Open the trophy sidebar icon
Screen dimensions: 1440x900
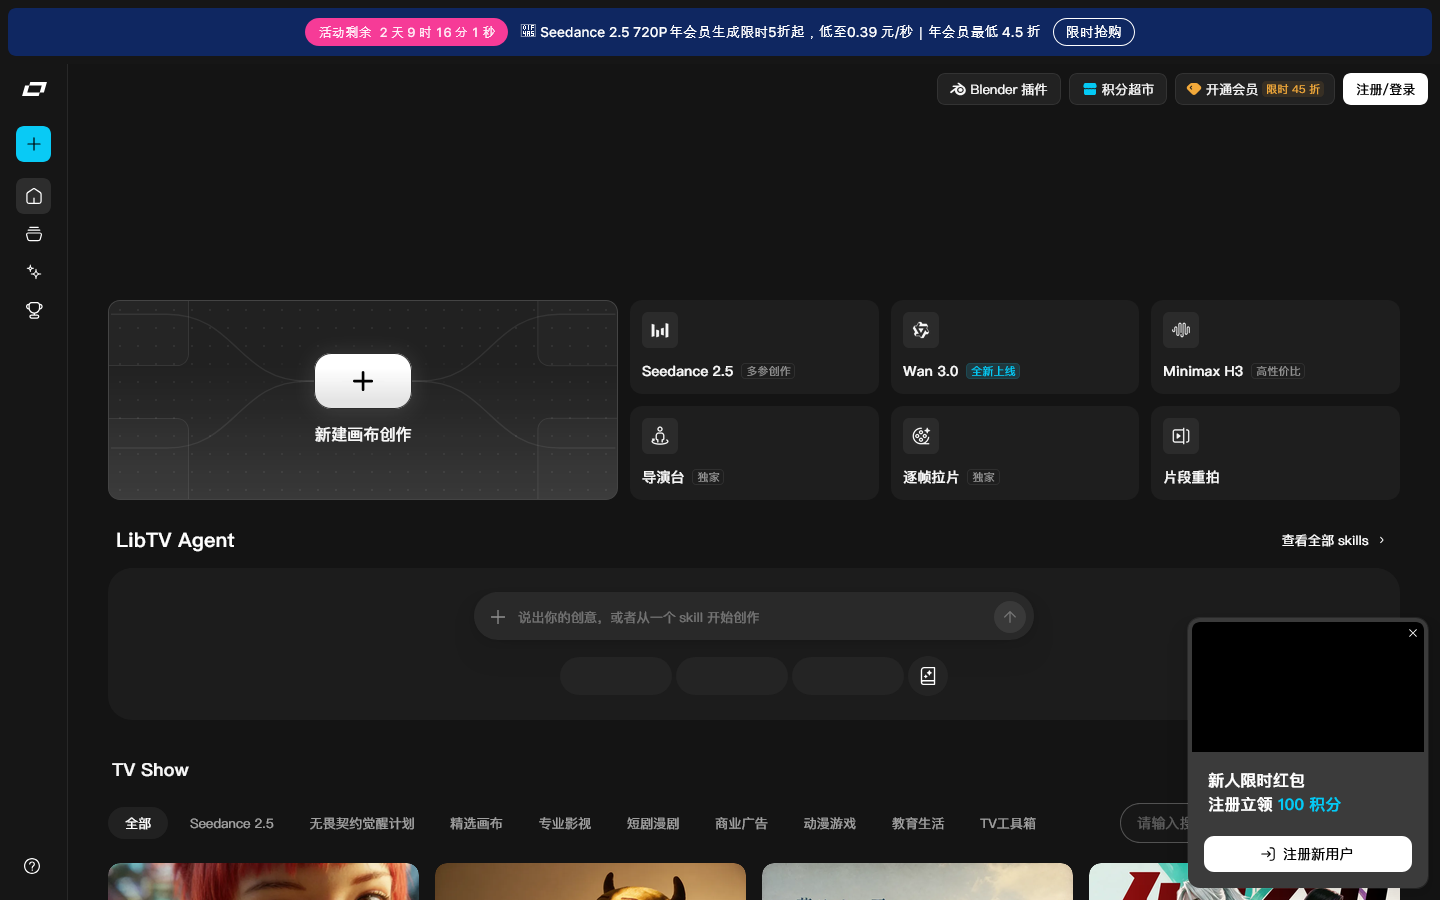34,311
